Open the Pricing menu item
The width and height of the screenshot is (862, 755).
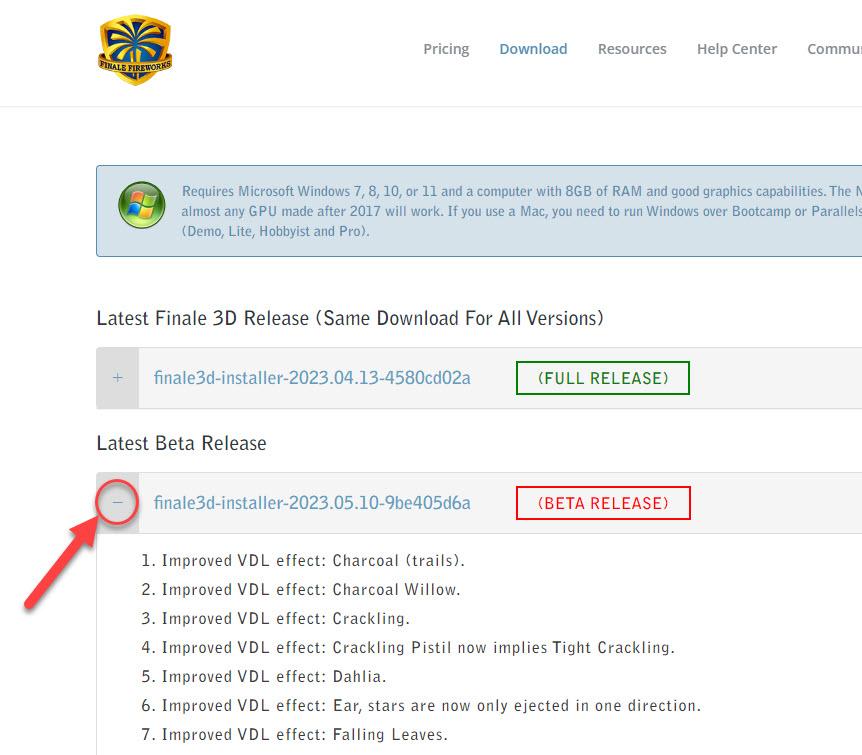point(446,49)
